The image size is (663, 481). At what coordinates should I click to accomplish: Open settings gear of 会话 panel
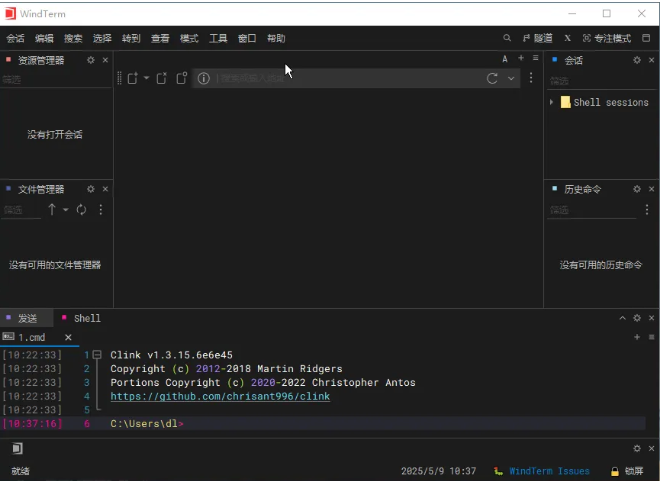click(637, 60)
